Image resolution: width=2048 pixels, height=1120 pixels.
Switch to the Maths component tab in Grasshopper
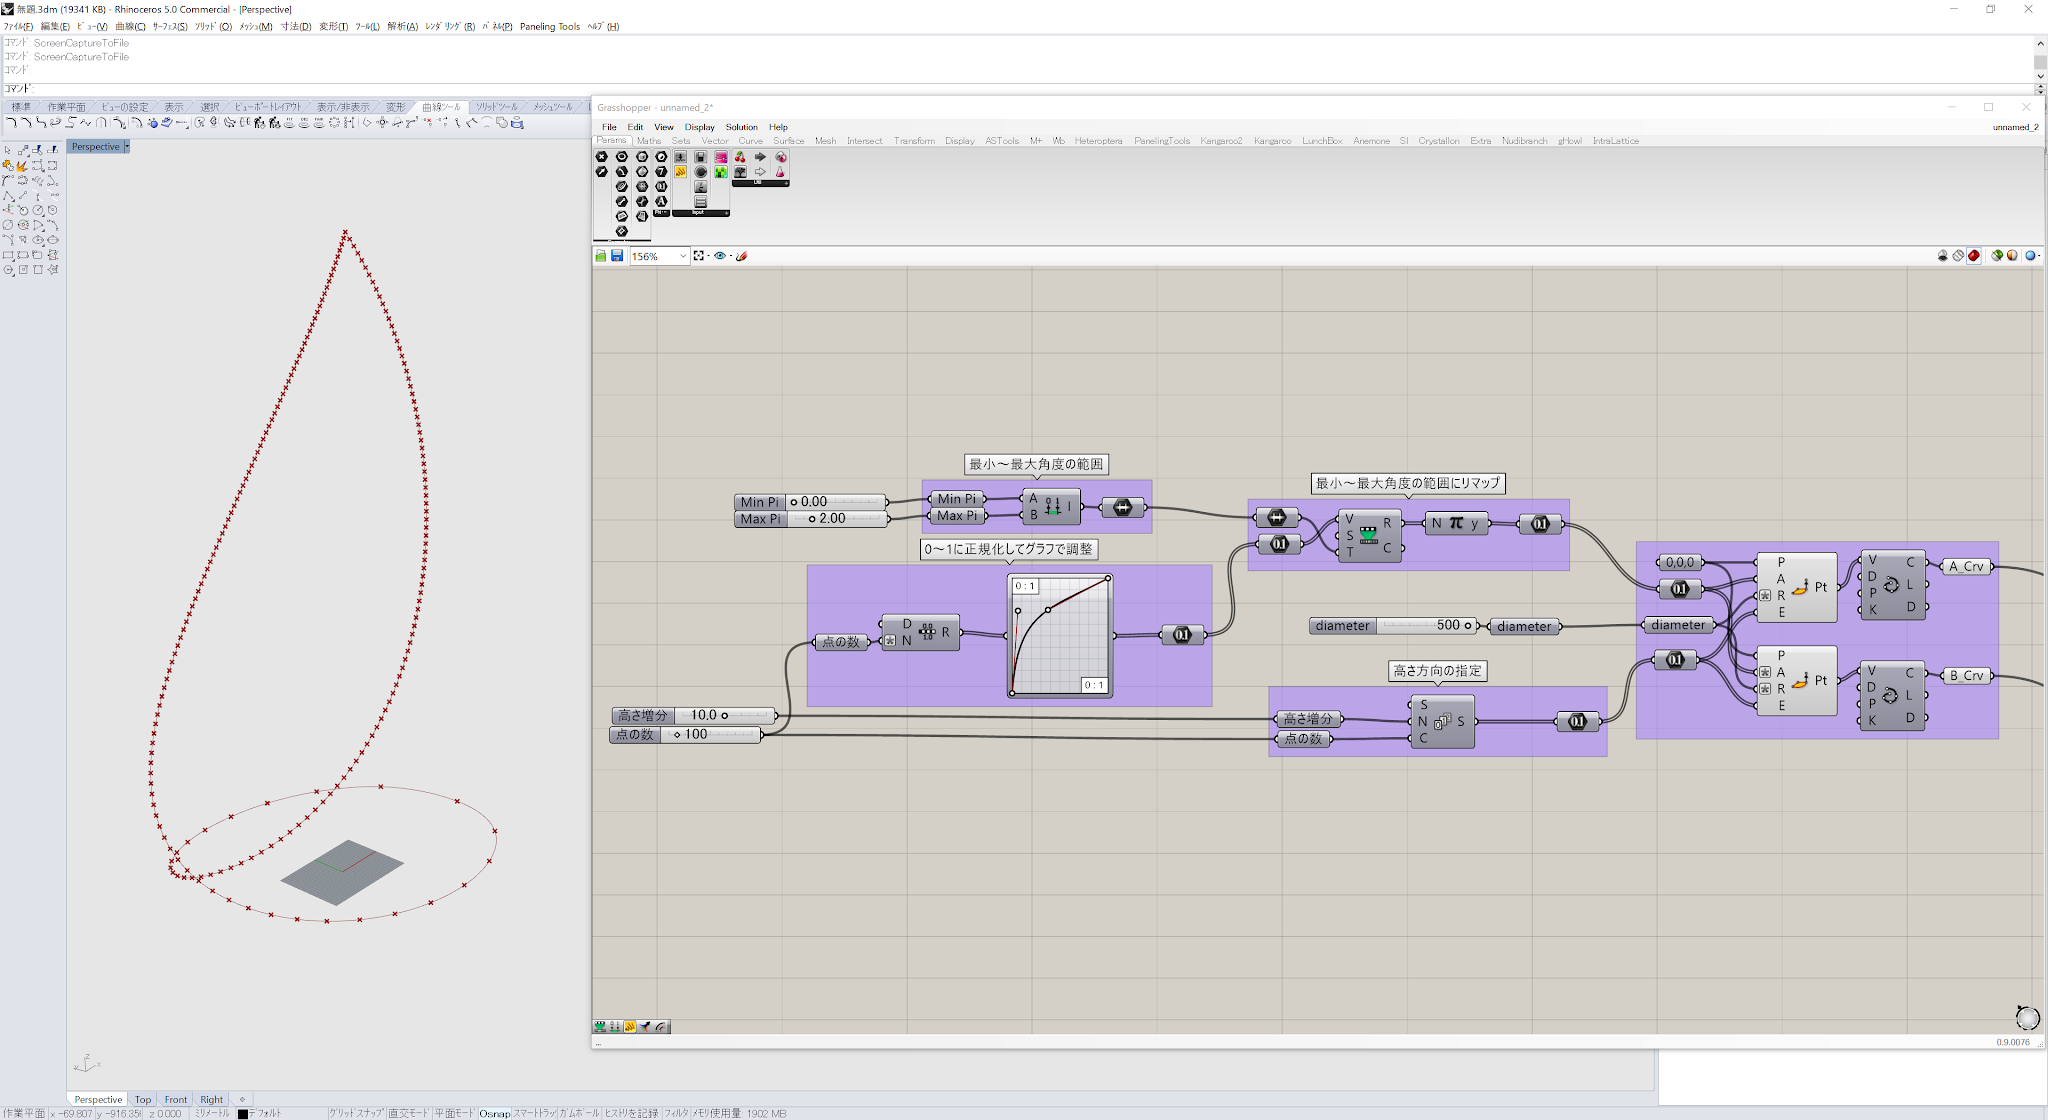pyautogui.click(x=649, y=141)
